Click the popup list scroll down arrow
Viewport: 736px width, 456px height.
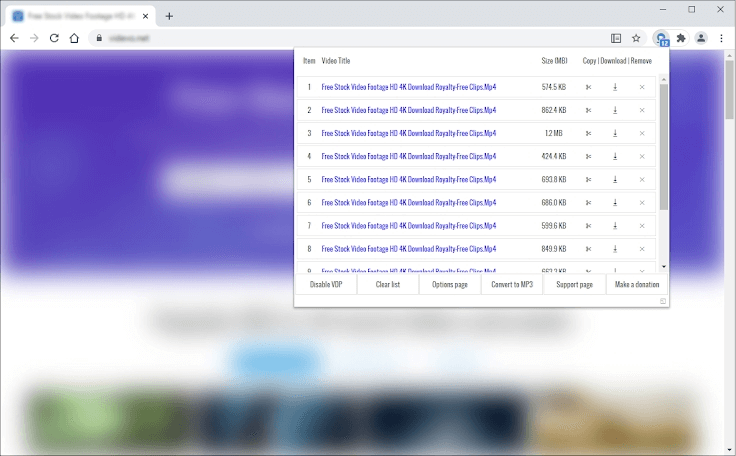[x=664, y=267]
